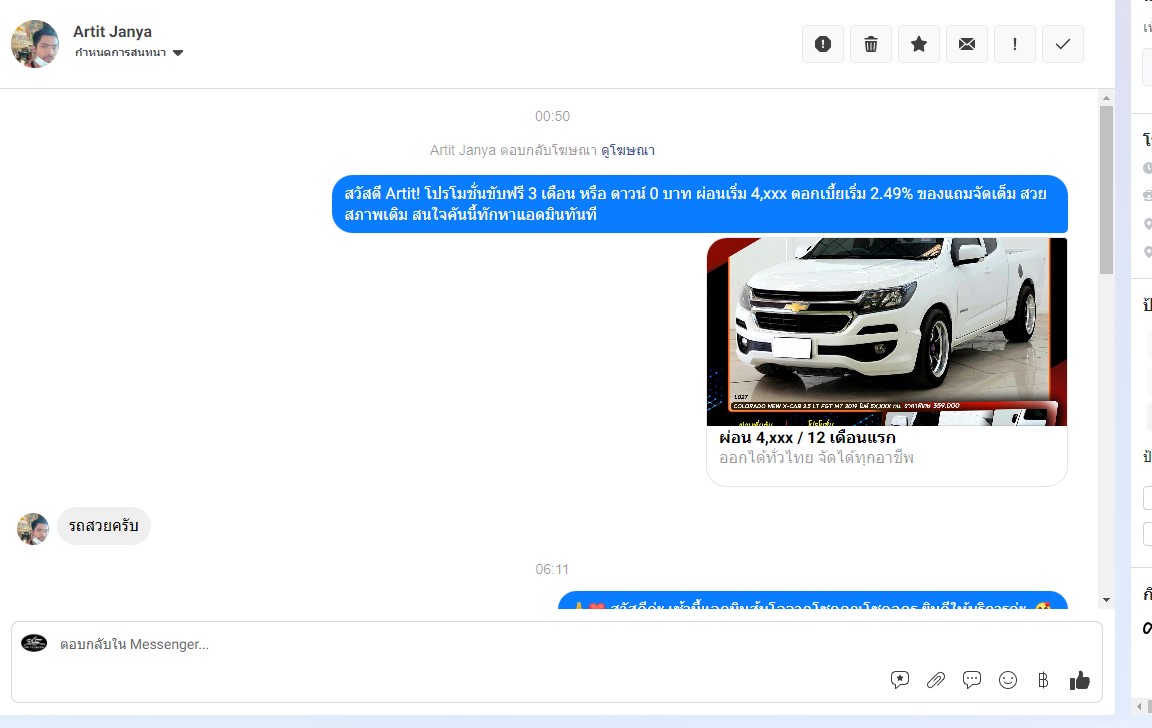
Task: Click the chat scrollbar up arrow
Action: pyautogui.click(x=1106, y=98)
